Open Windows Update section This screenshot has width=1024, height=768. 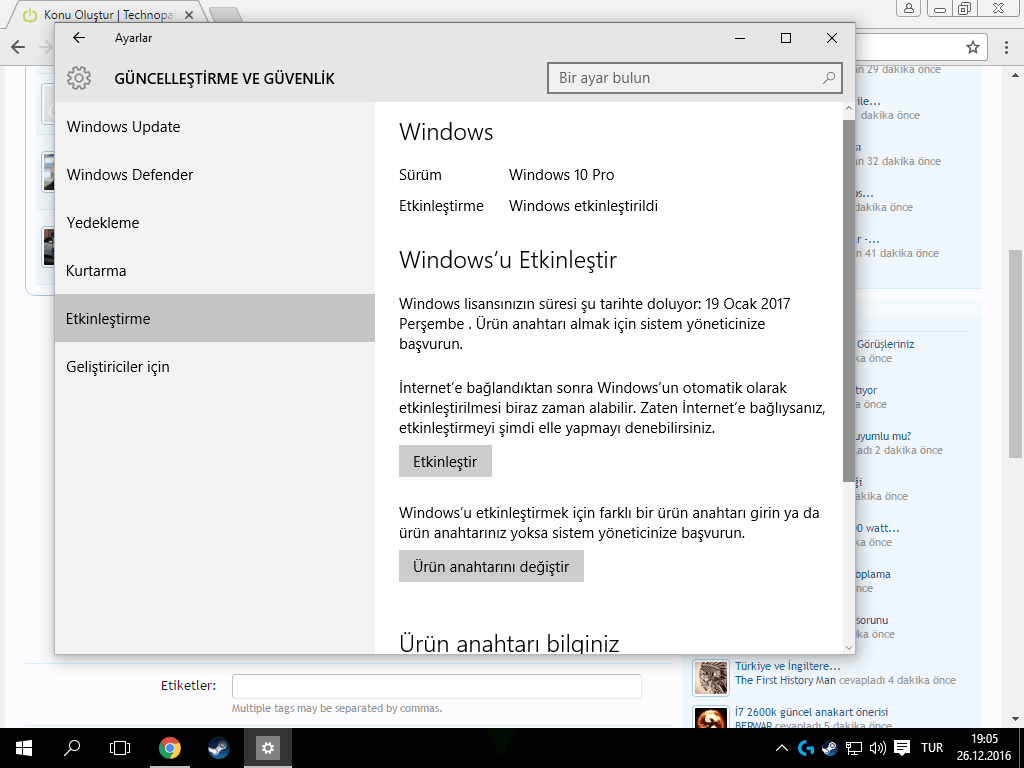pos(215,127)
